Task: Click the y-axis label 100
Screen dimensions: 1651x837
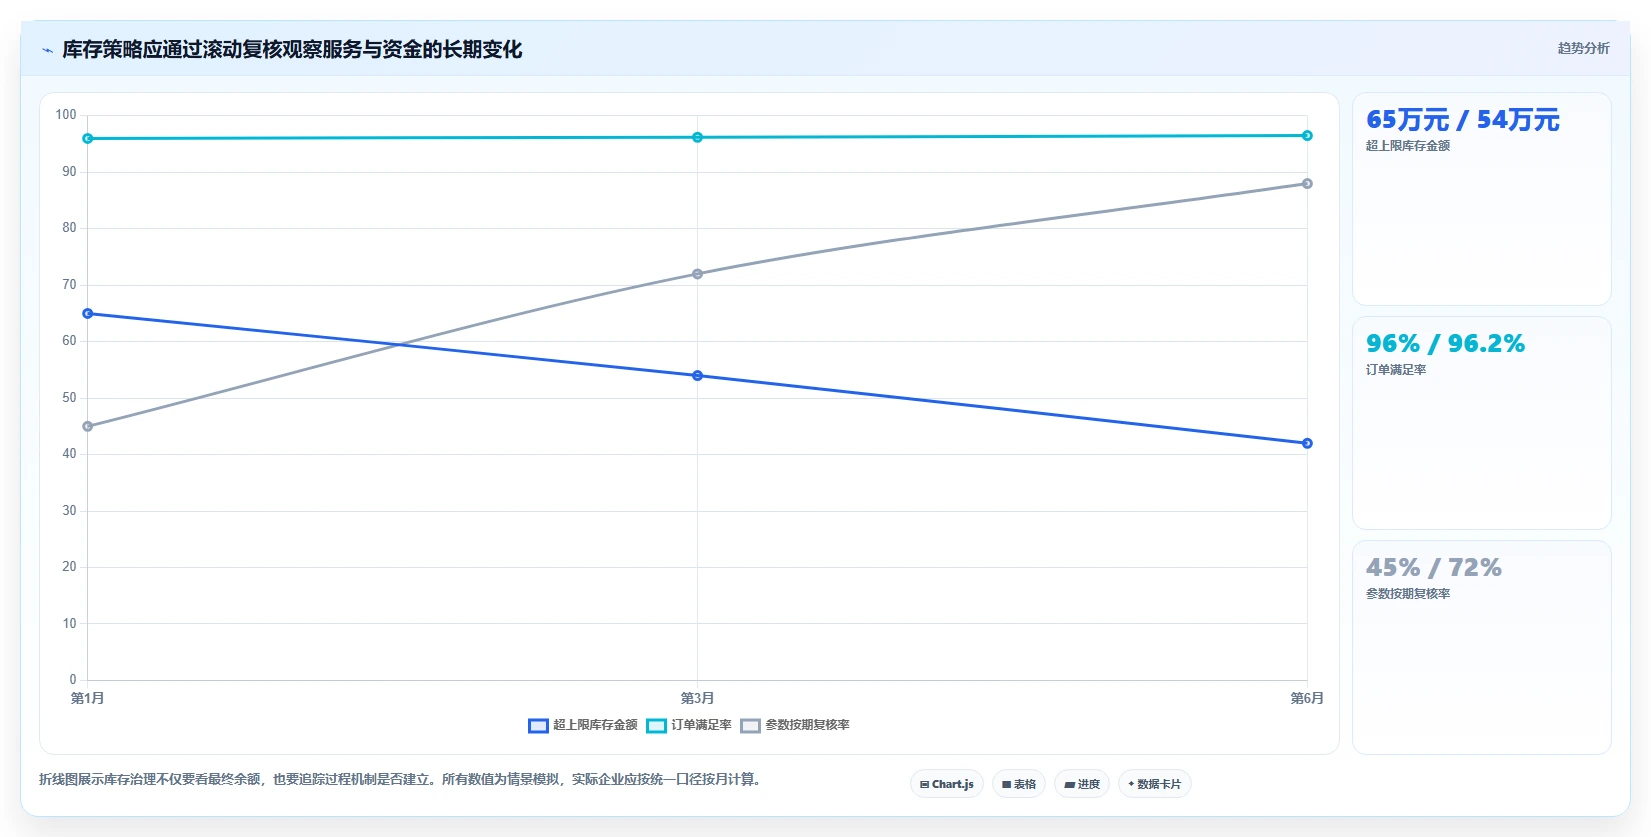Action: pos(66,115)
